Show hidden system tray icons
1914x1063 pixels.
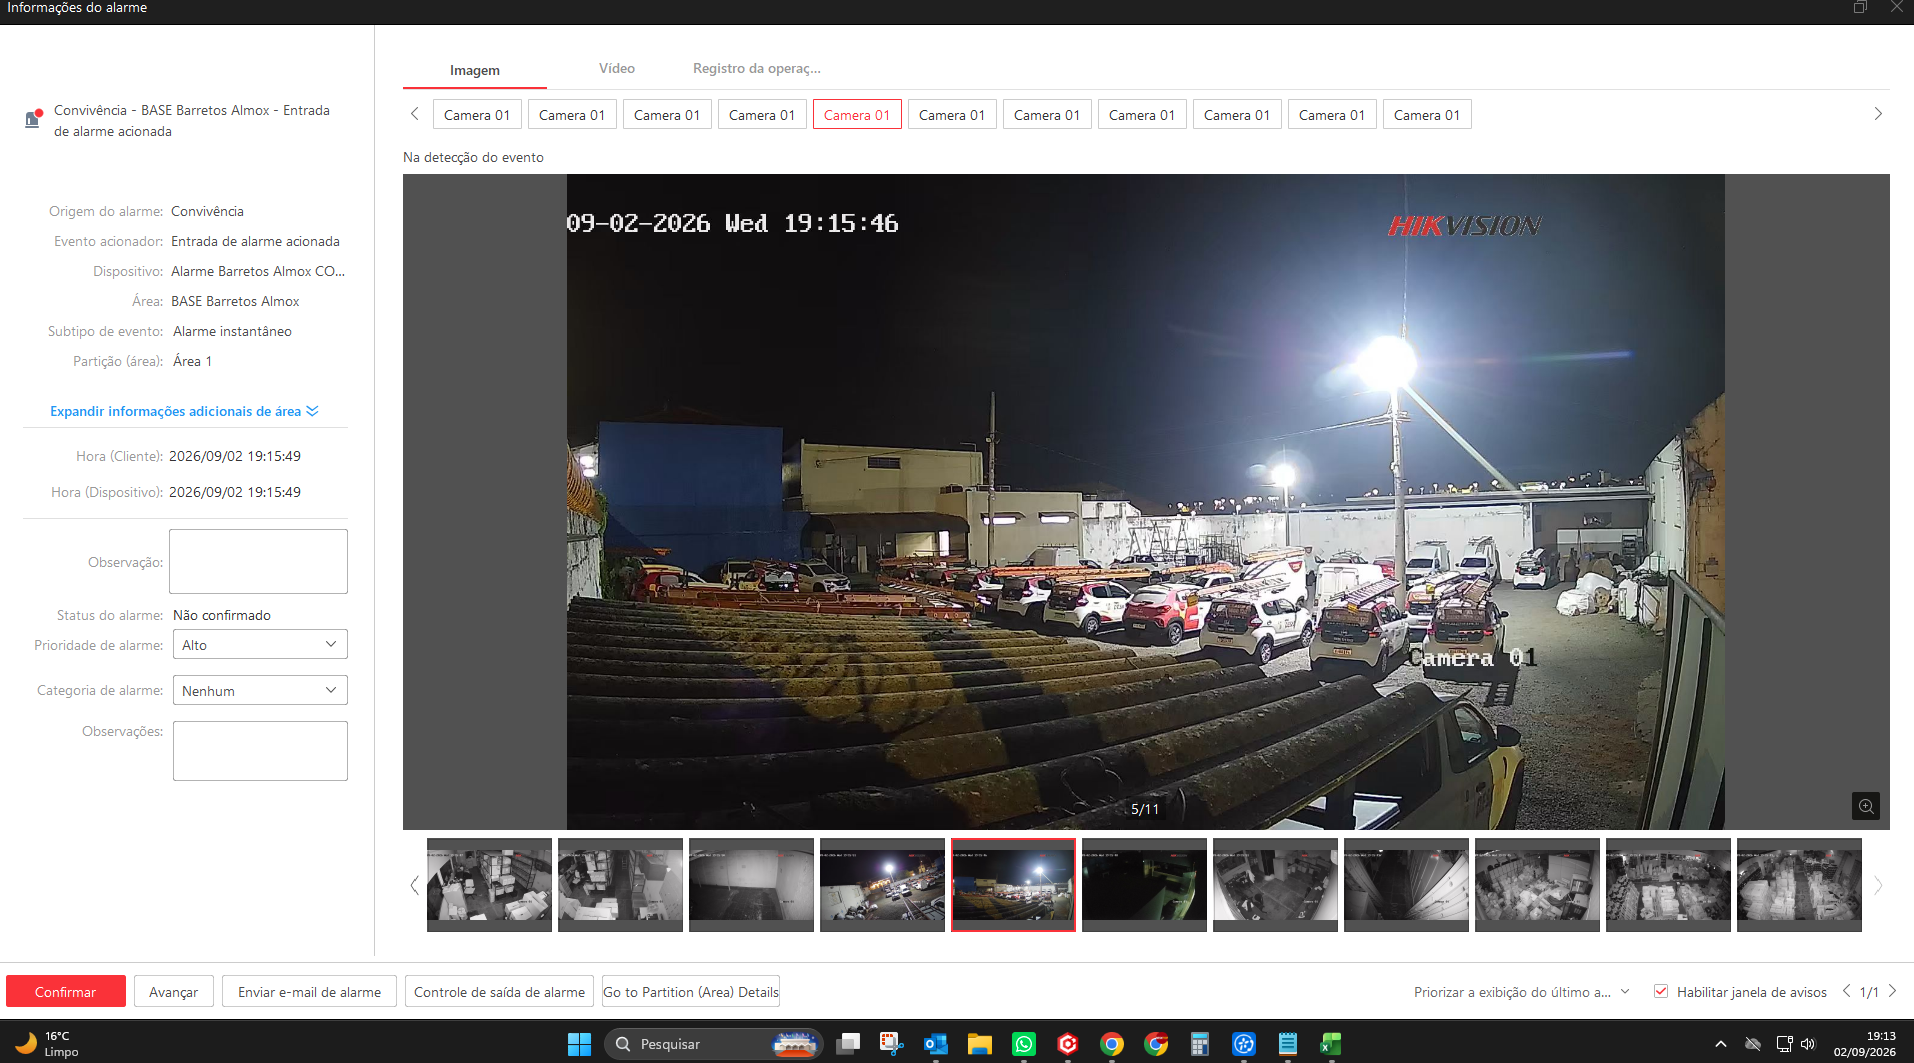[1721, 1044]
